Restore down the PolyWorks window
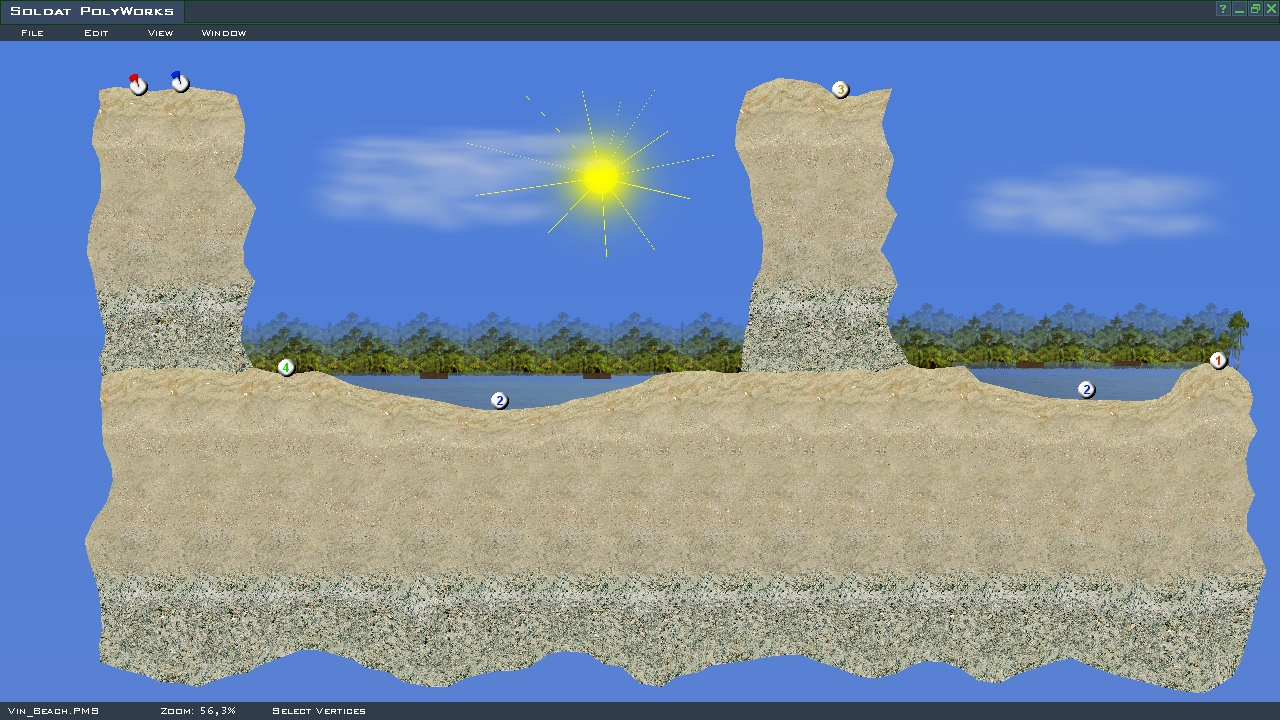The image size is (1280, 720). 1255,9
